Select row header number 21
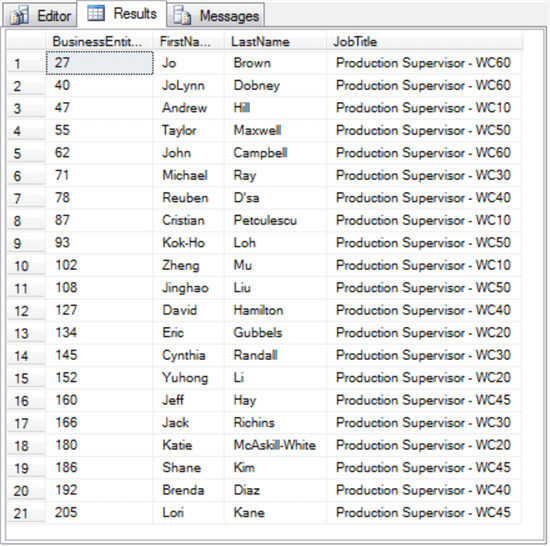550x546 pixels. 26,513
